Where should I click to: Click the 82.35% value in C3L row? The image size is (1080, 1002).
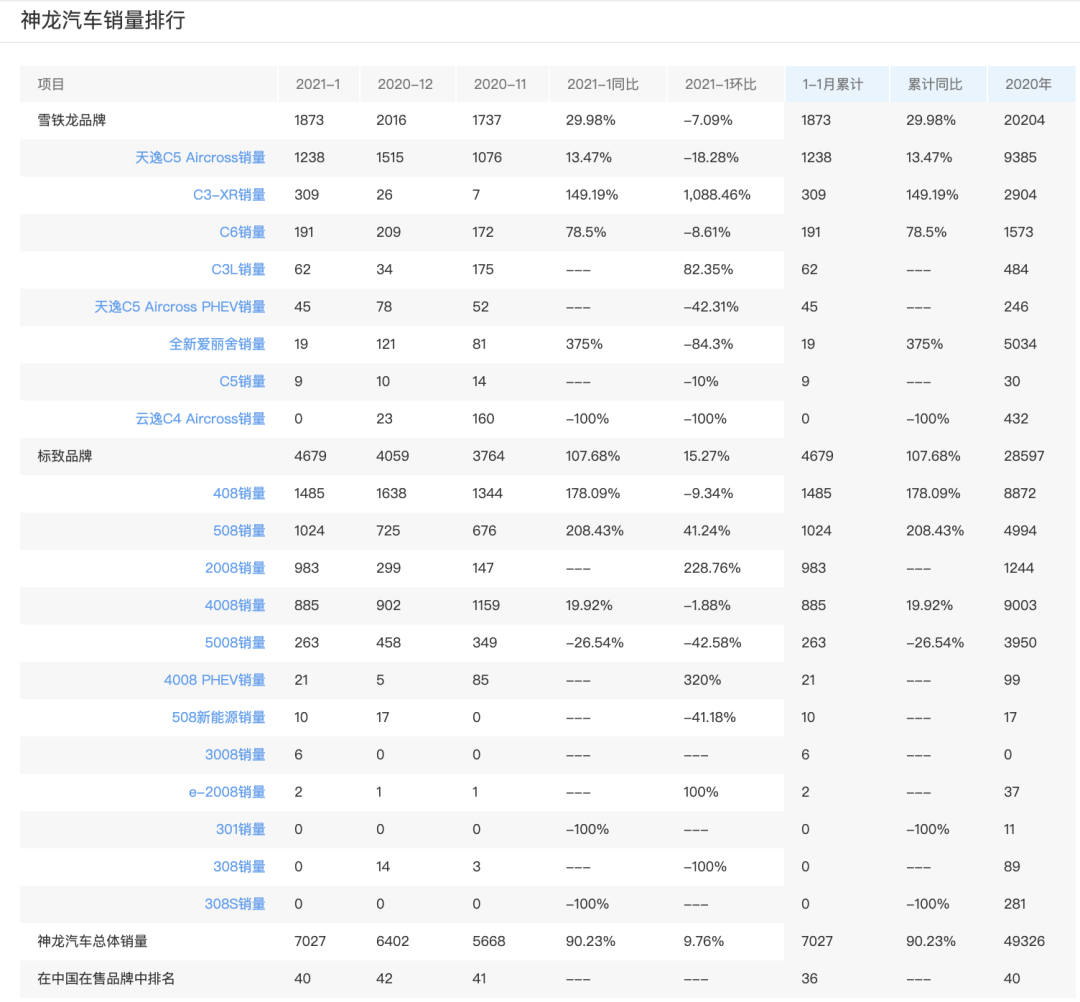[x=708, y=269]
